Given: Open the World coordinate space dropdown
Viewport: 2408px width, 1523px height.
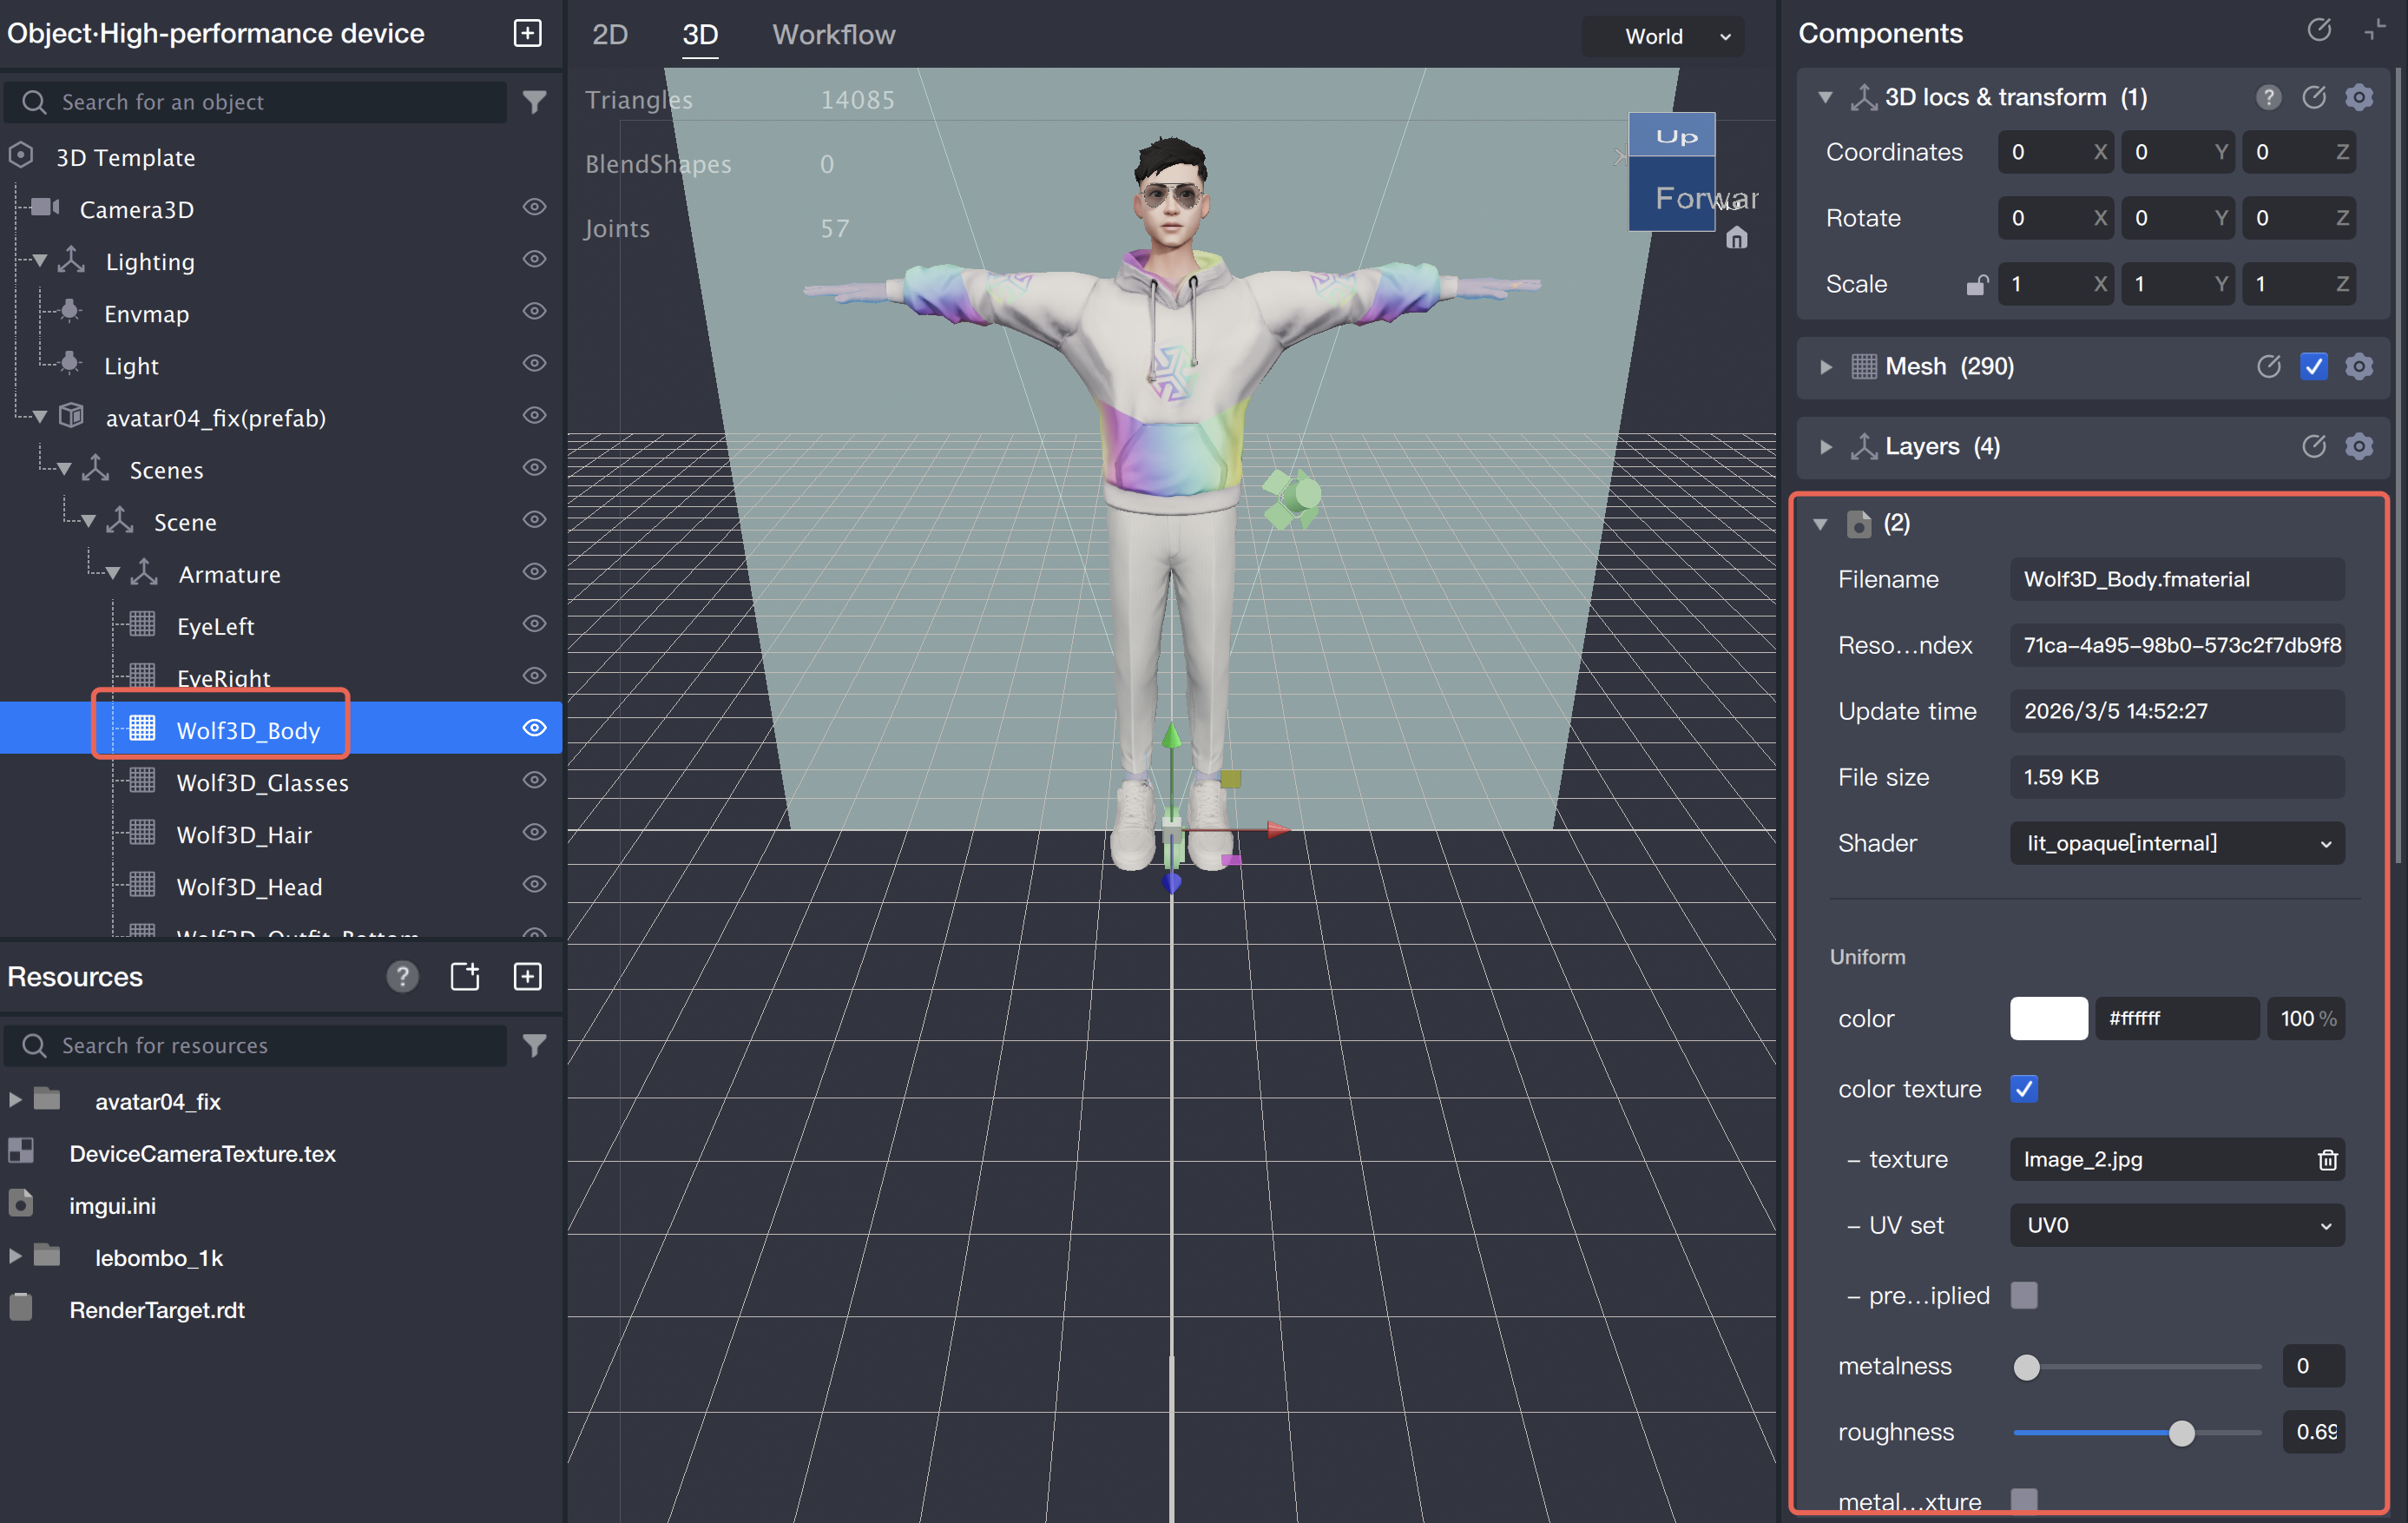Looking at the screenshot, I should point(1663,36).
